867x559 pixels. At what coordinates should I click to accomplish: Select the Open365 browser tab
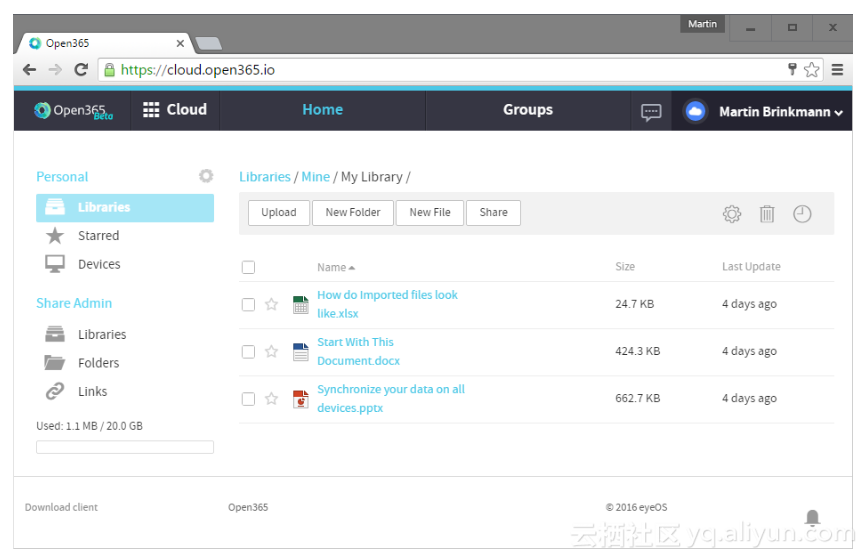click(x=105, y=43)
